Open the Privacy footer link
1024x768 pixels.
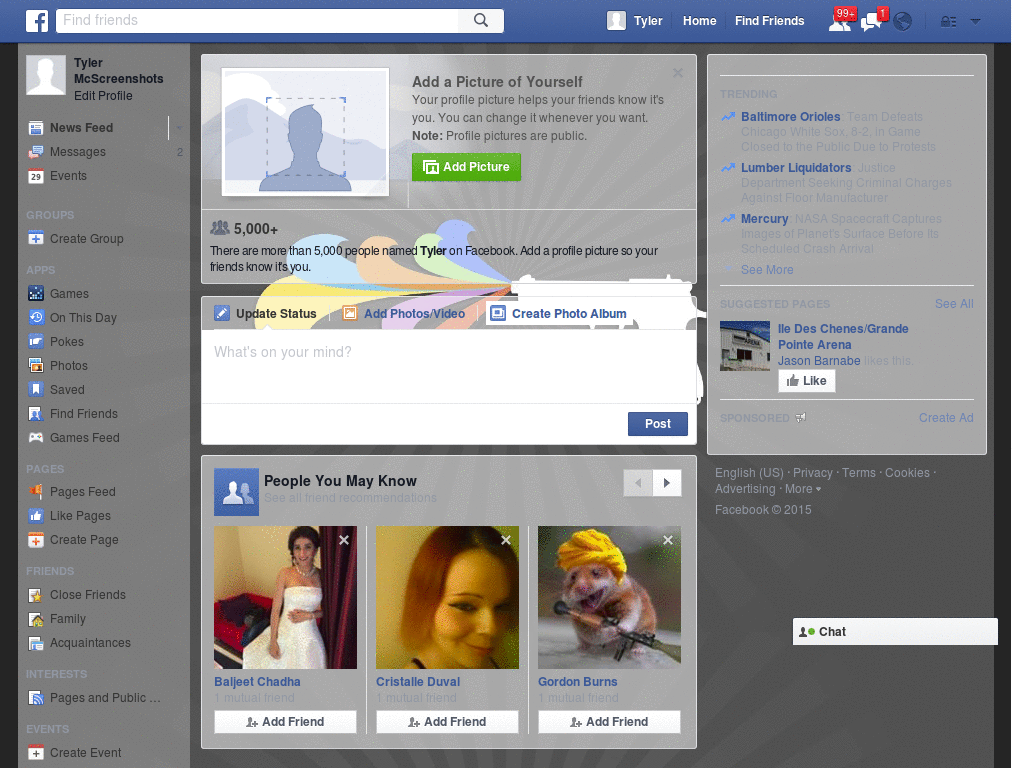pyautogui.click(x=812, y=473)
